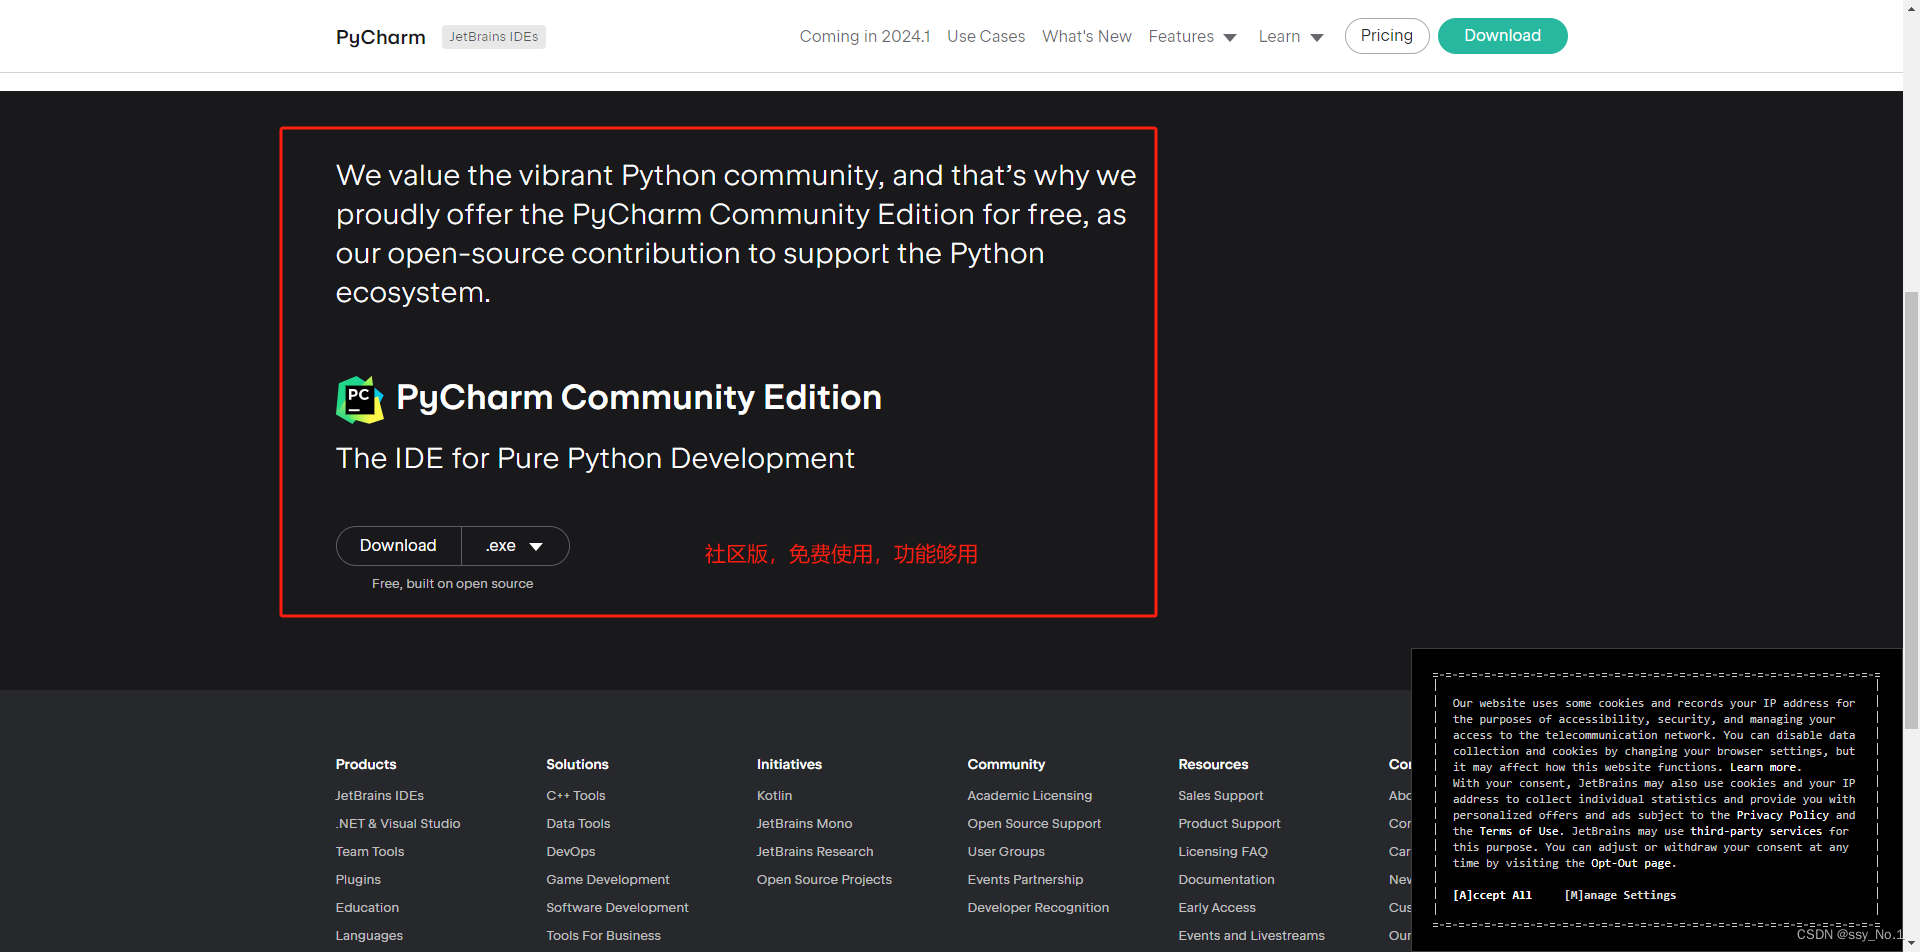
Task: Open JetBrains IDEs footer link
Action: coord(379,796)
